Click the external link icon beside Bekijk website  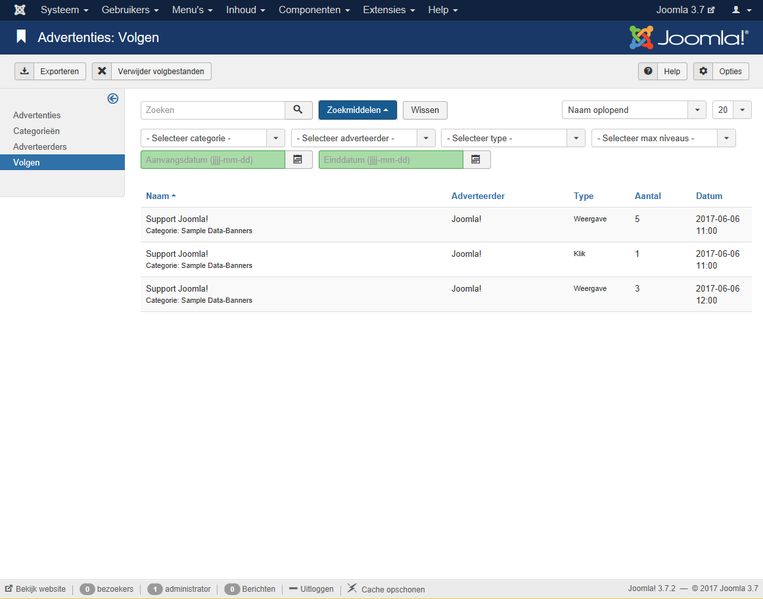pyautogui.click(x=9, y=588)
